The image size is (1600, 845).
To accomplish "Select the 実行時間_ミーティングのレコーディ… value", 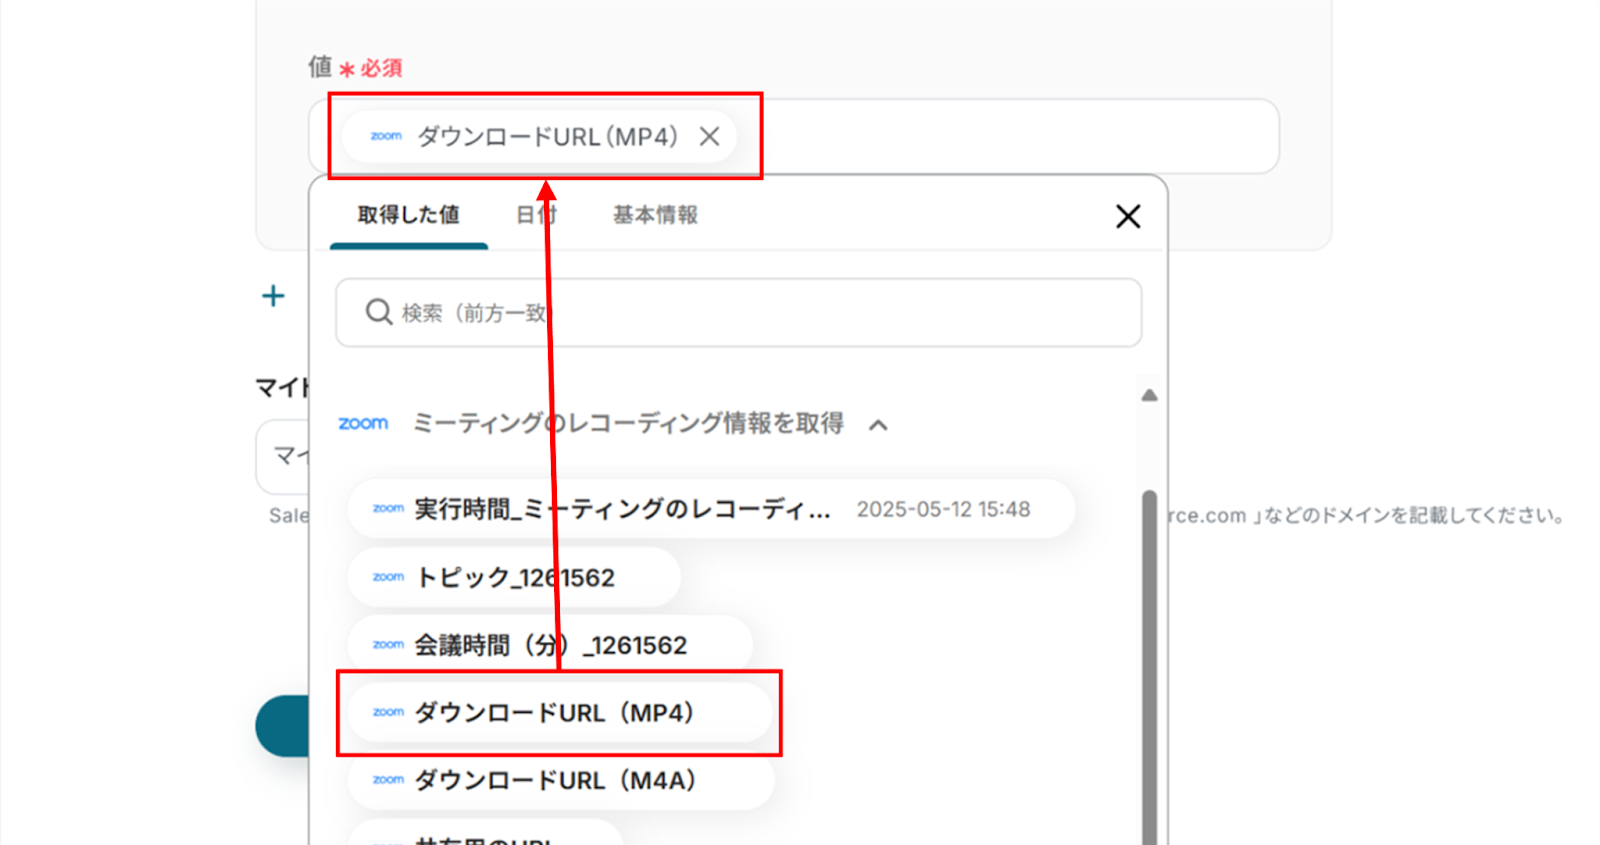I will [711, 509].
